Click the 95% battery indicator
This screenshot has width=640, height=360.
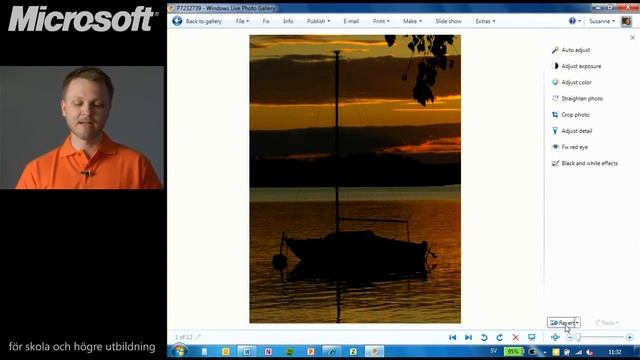[513, 351]
